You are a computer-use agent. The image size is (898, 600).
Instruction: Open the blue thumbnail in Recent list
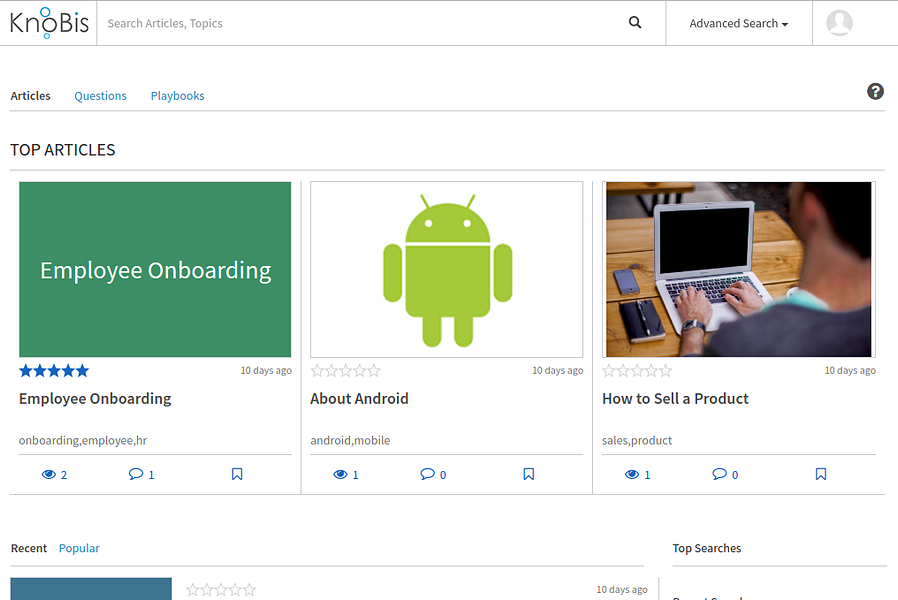(x=91, y=589)
